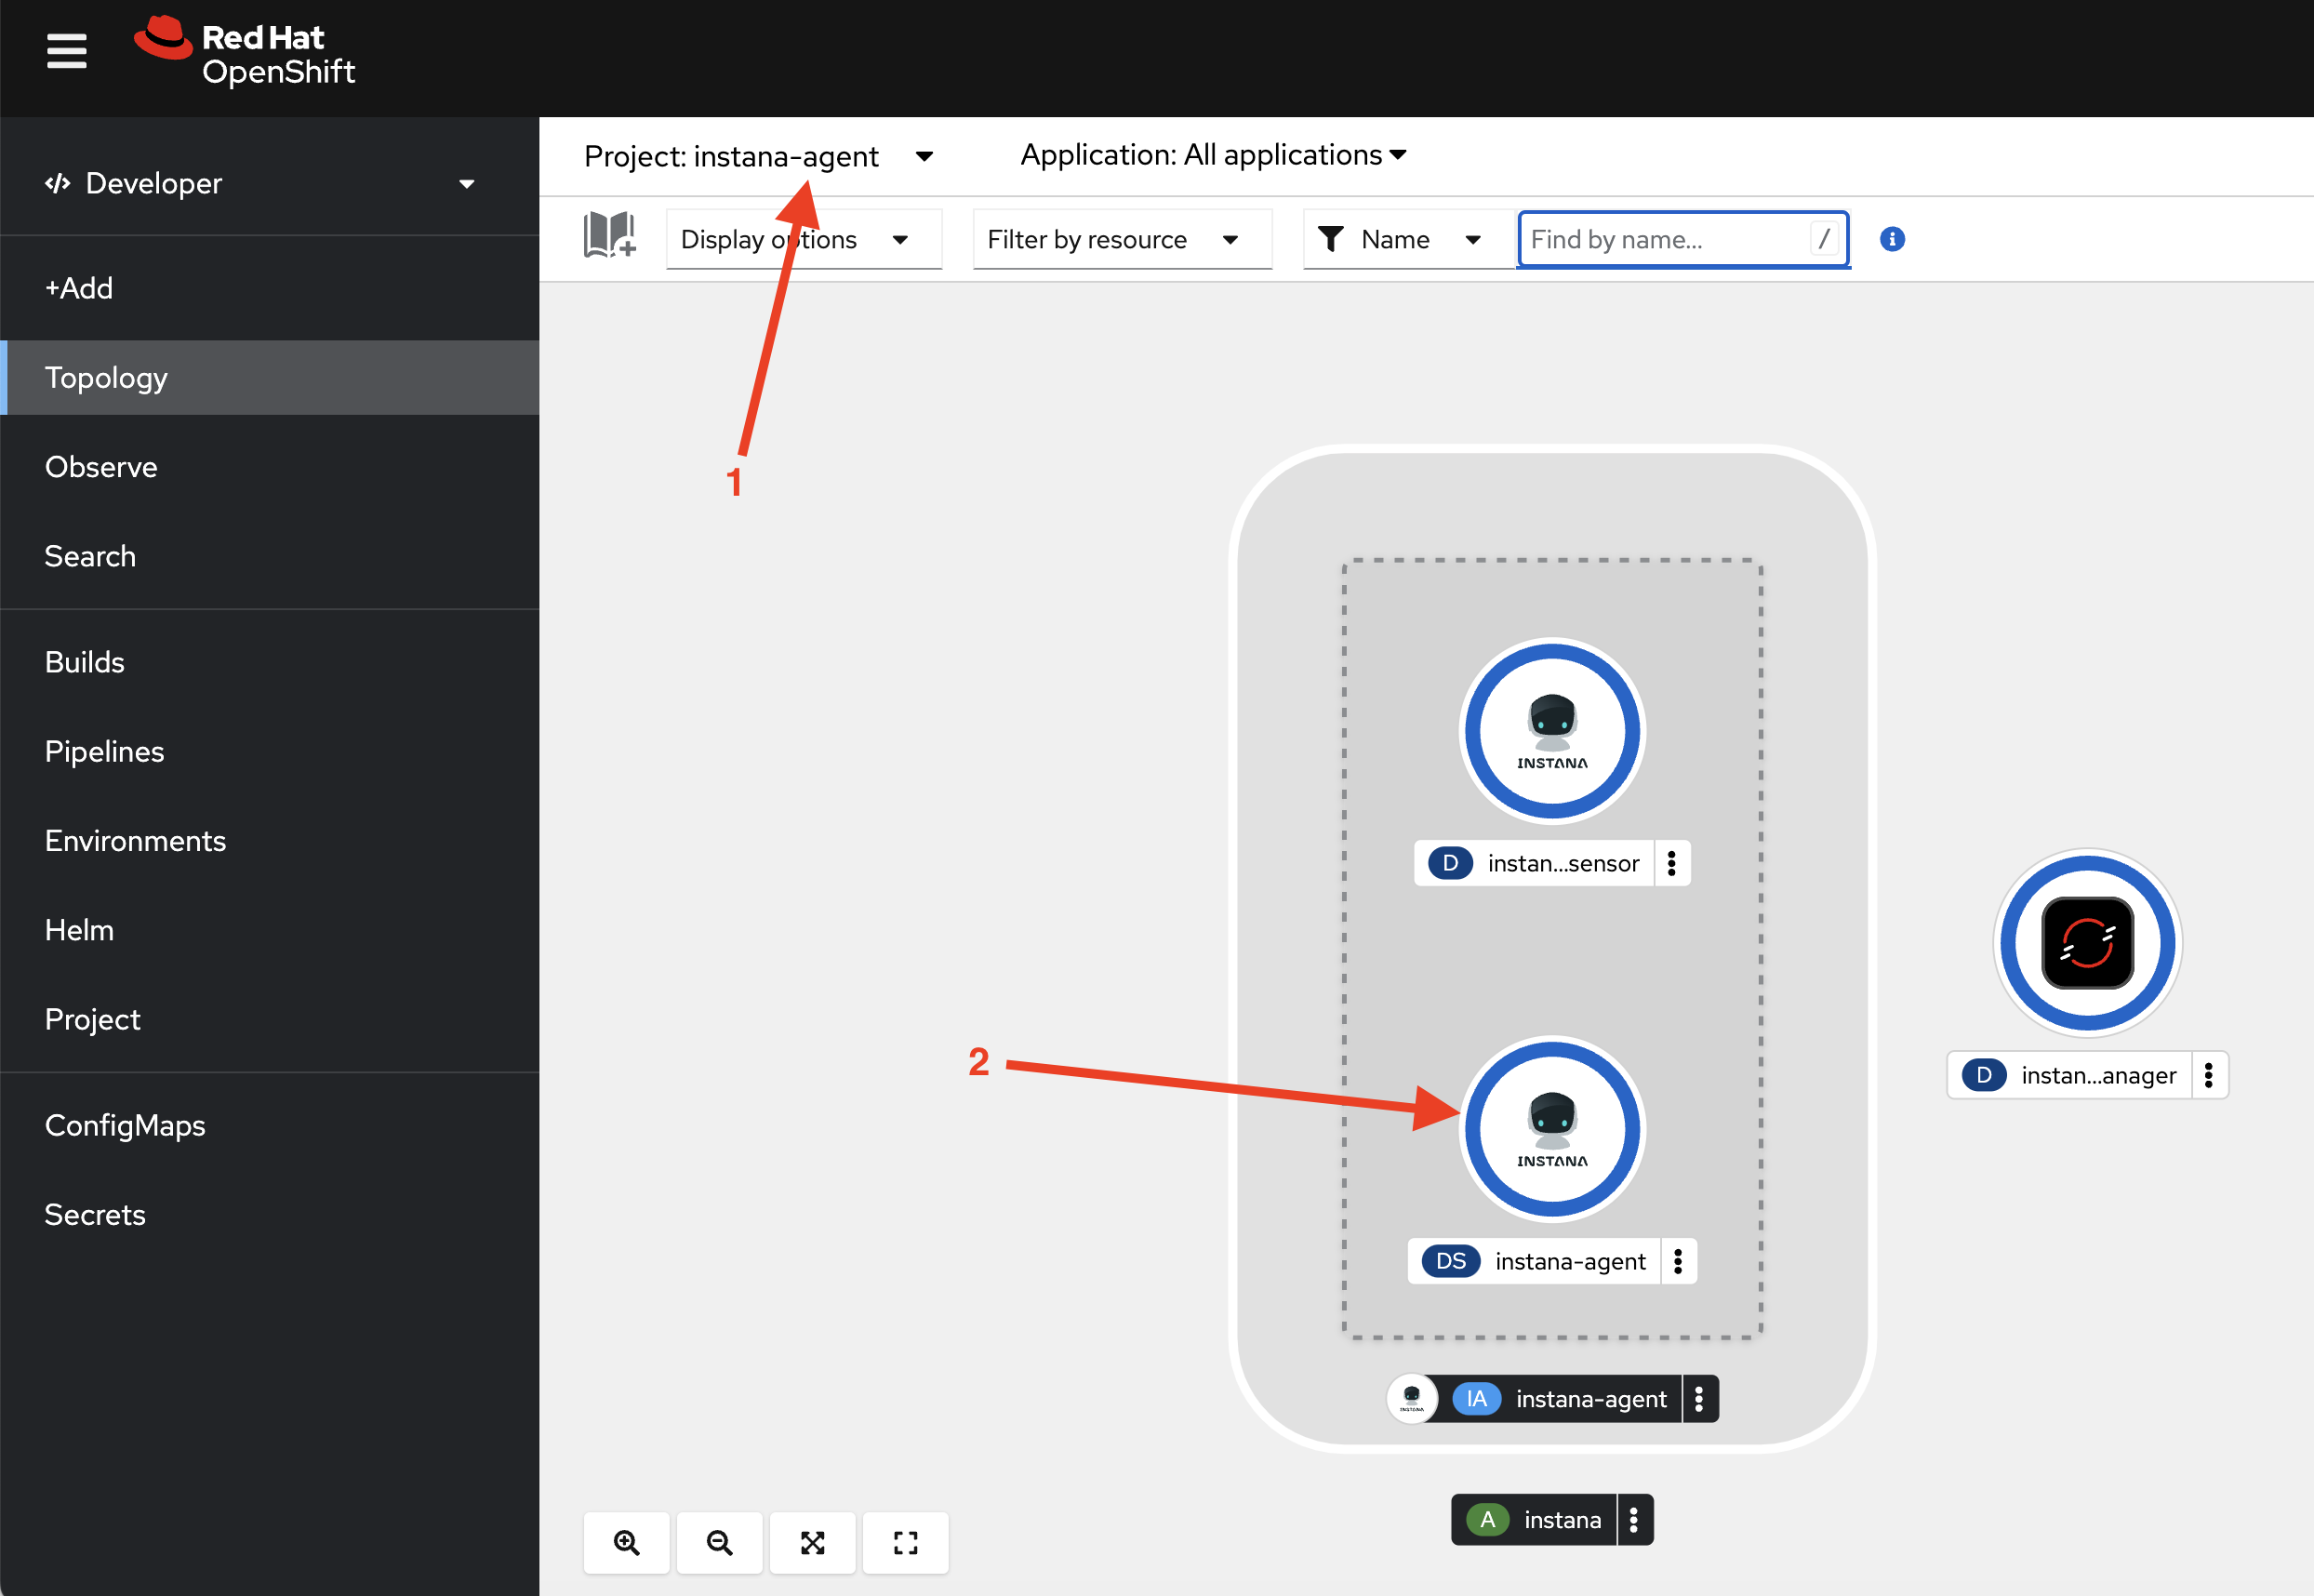Select the instana-agent DaemonSet node circle
Image resolution: width=2314 pixels, height=1596 pixels.
pyautogui.click(x=1552, y=1129)
